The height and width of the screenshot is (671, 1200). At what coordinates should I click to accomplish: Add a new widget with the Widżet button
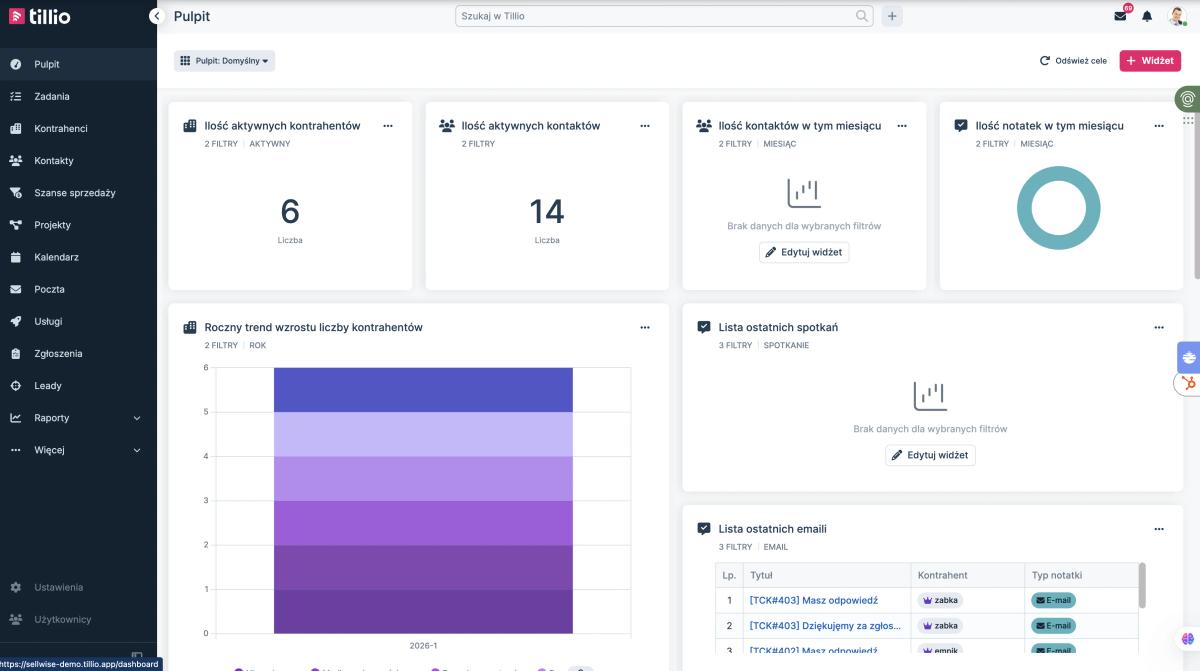(1150, 61)
